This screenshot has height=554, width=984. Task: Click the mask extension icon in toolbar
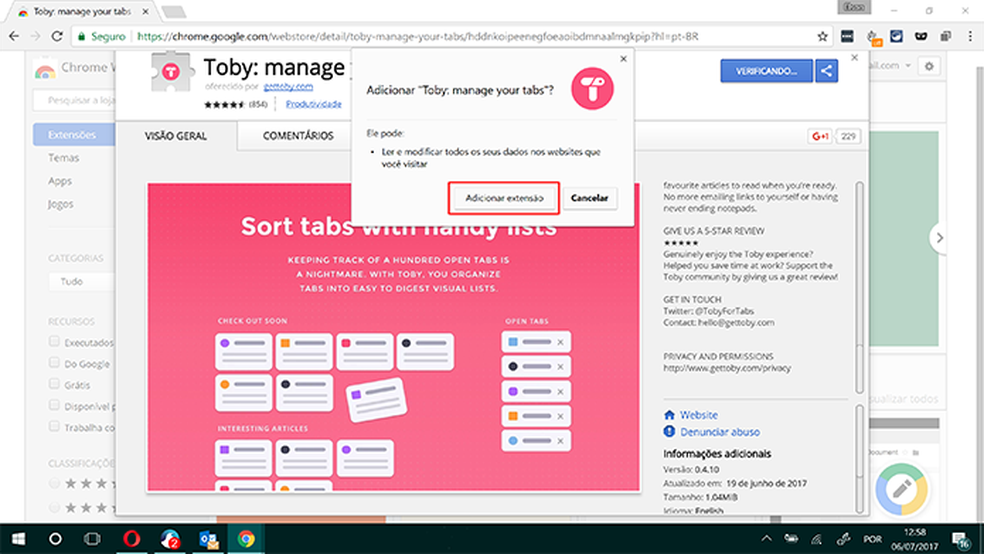pos(921,36)
